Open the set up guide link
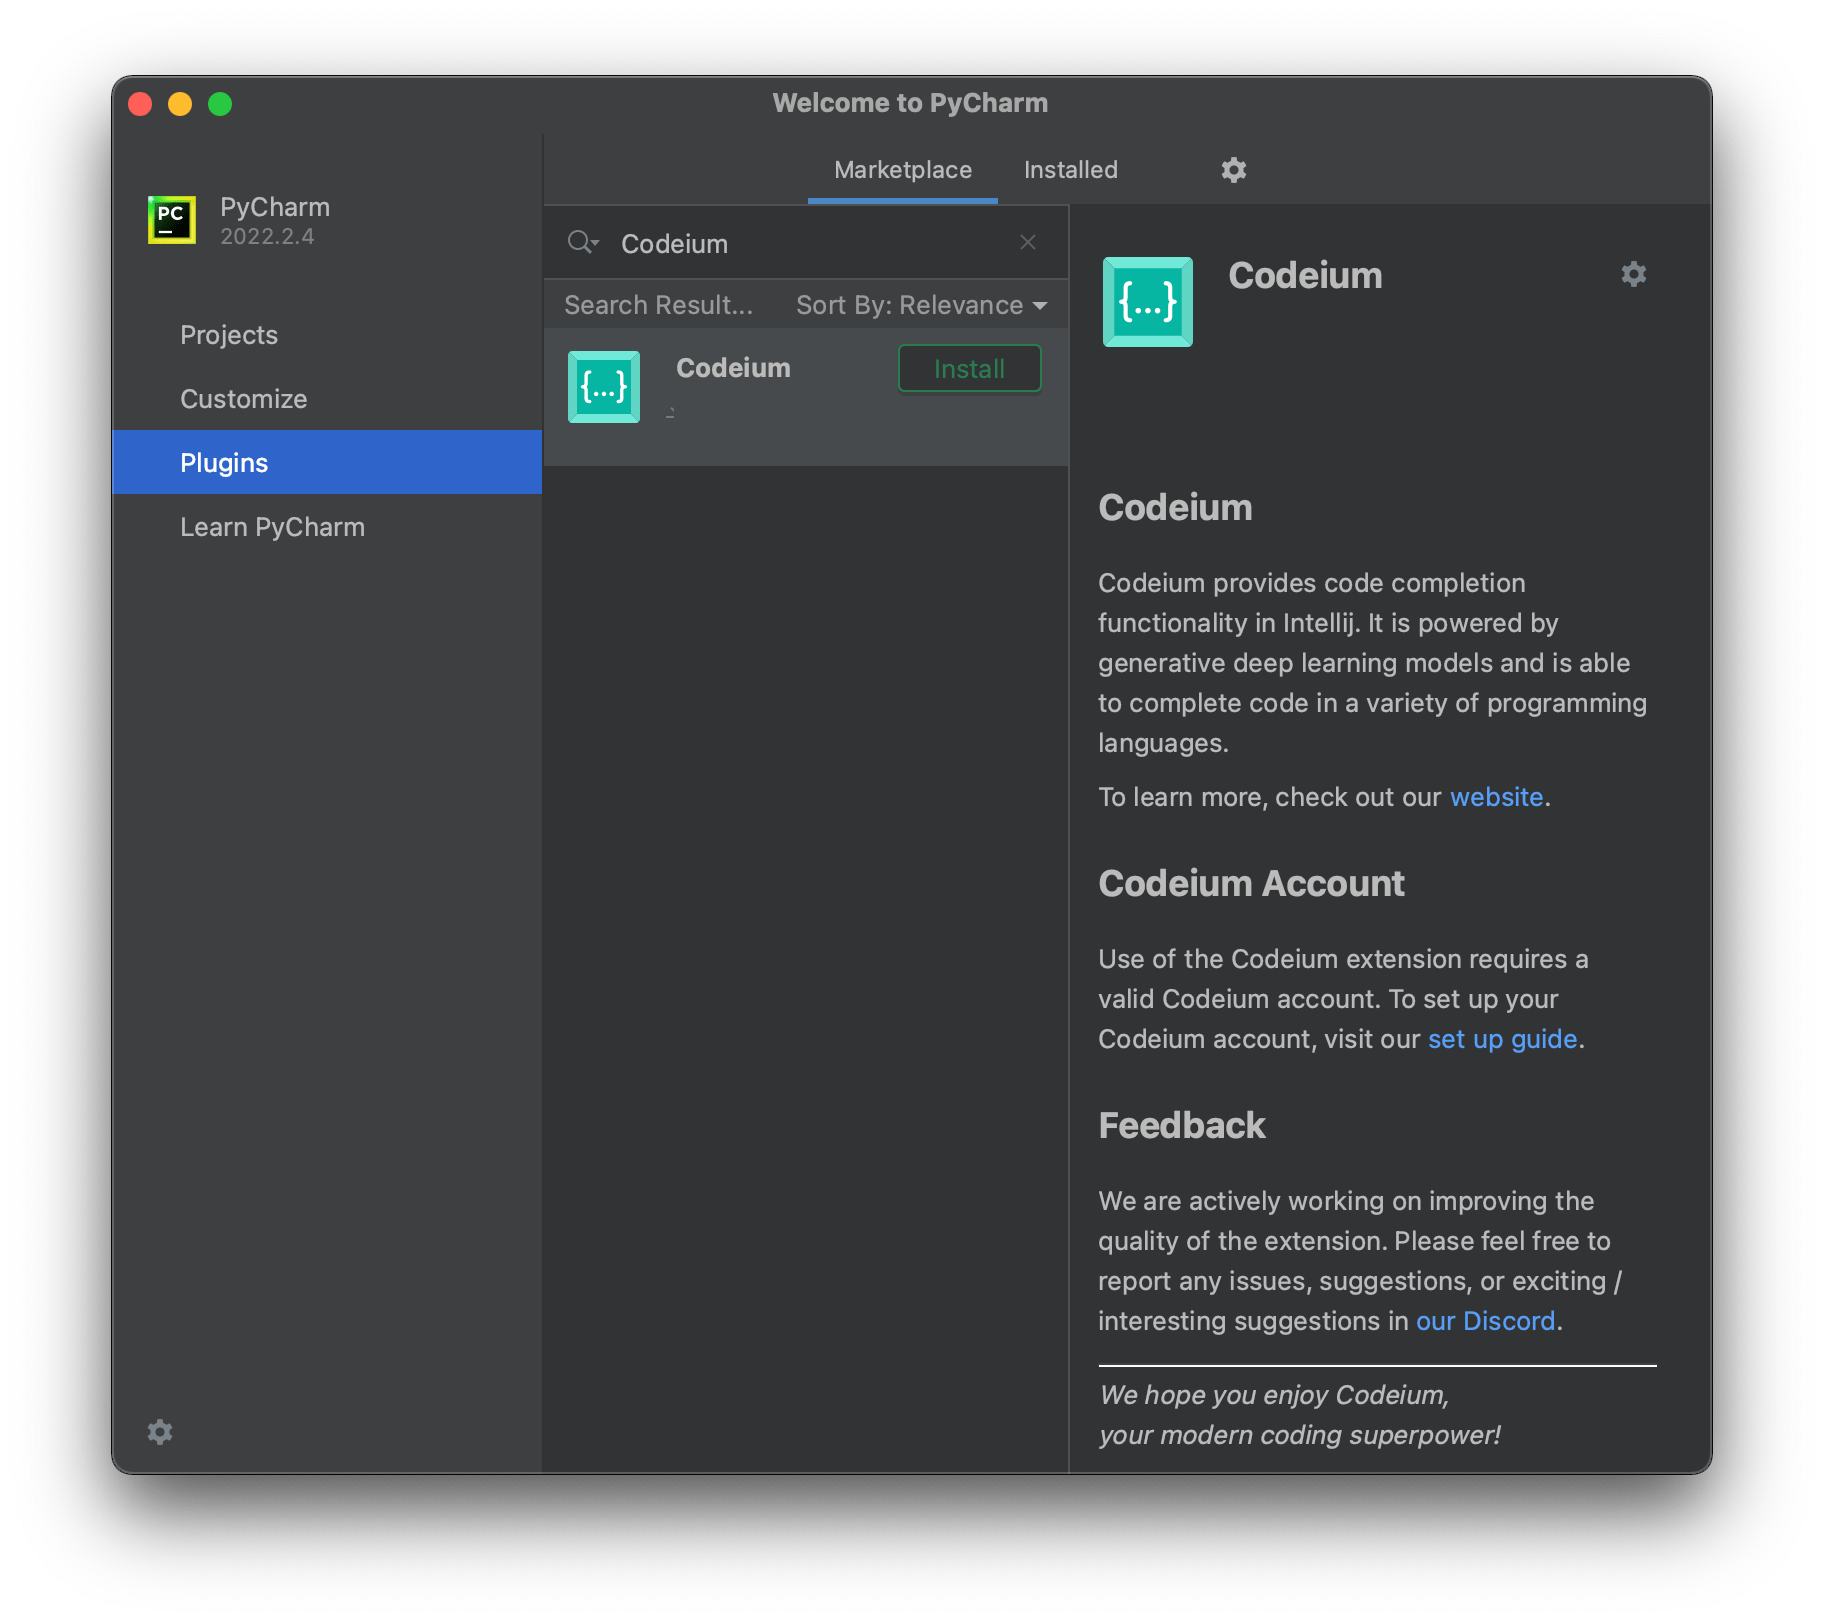The image size is (1824, 1622). point(1502,1038)
